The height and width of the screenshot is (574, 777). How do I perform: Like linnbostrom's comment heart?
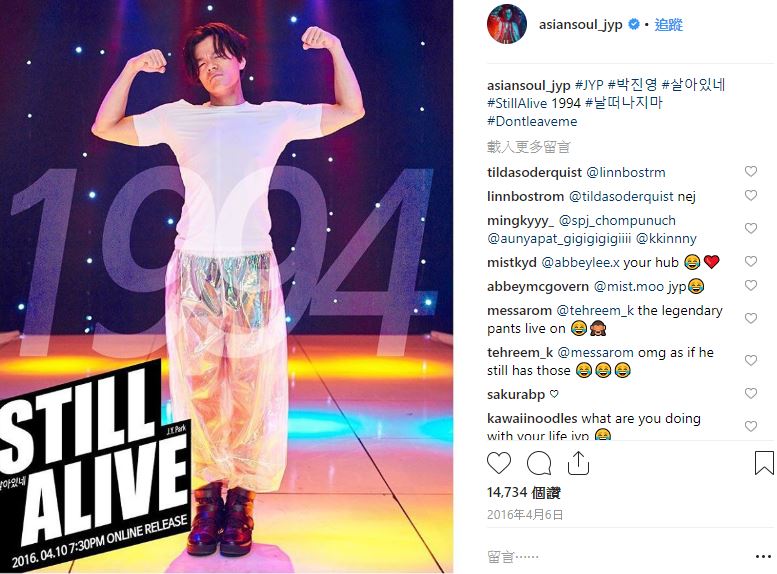point(751,195)
